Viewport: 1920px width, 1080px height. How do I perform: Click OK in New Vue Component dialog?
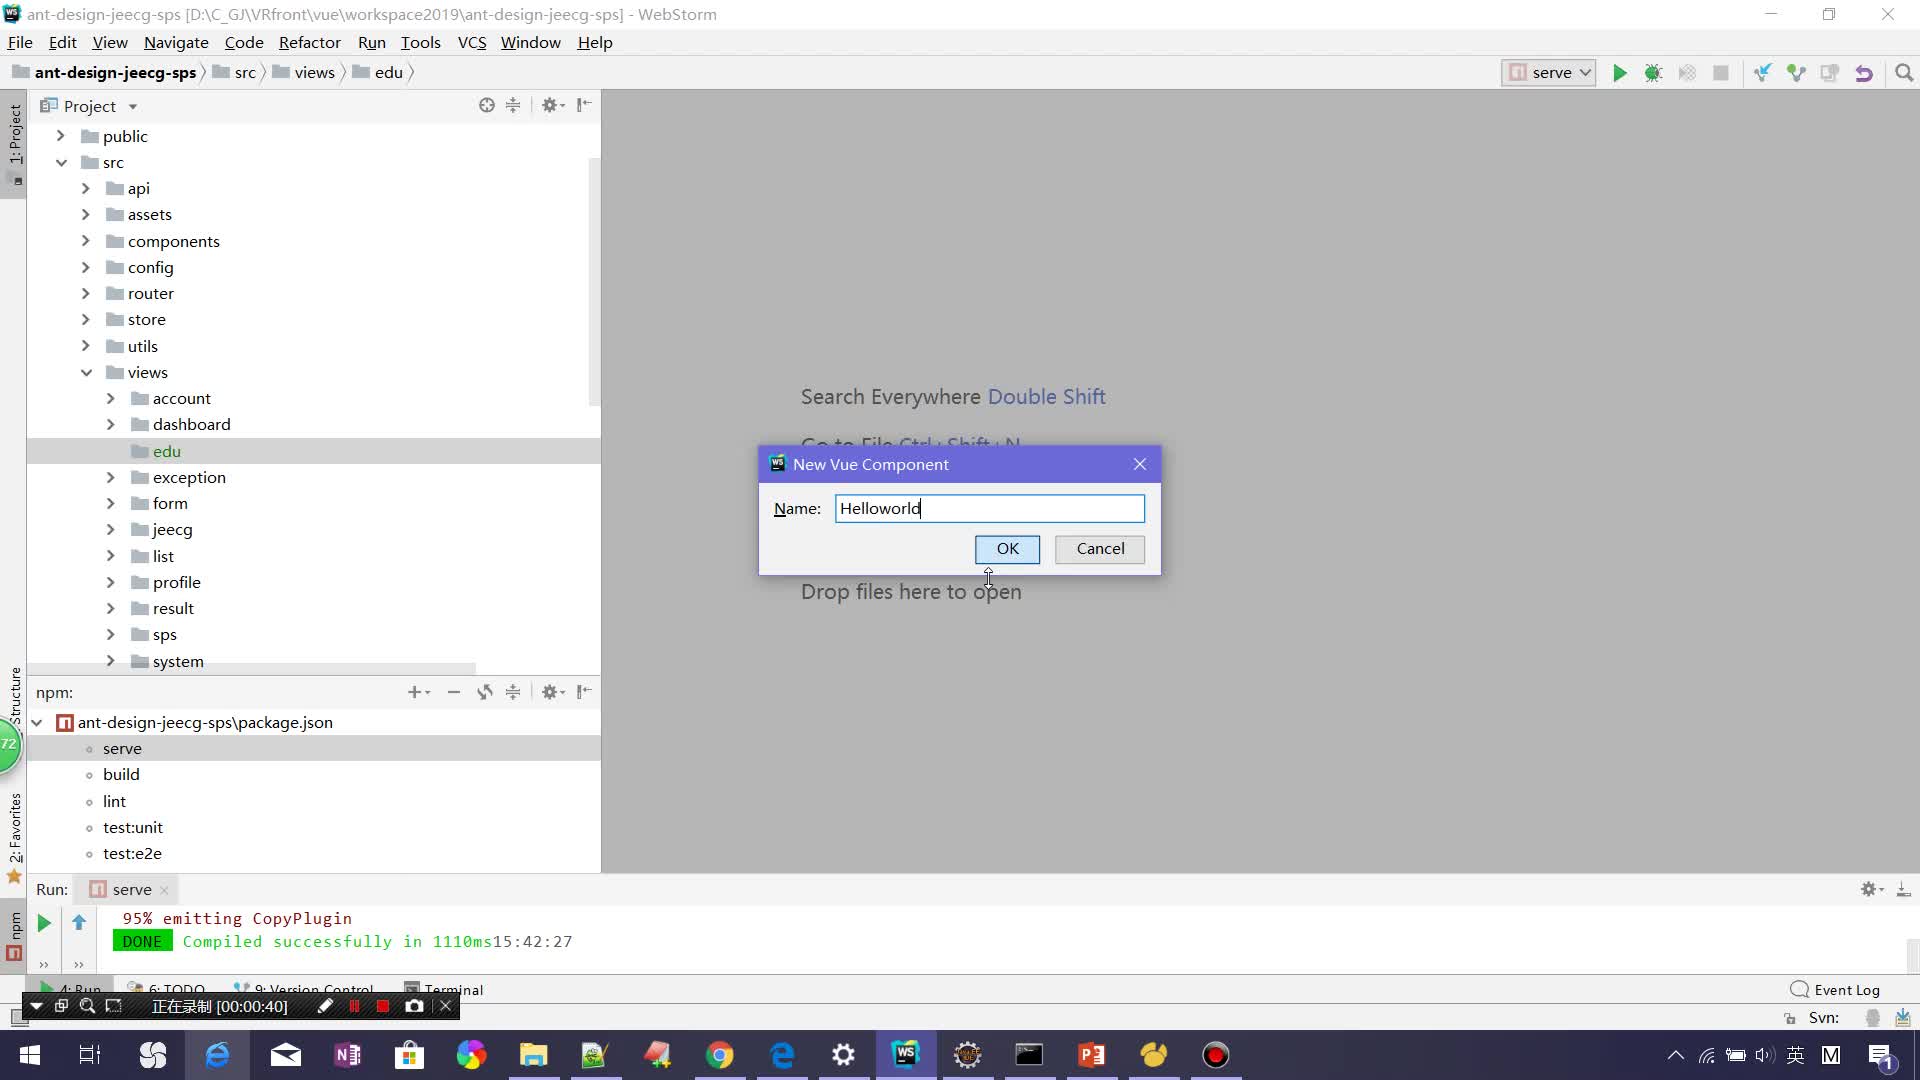(x=1007, y=549)
